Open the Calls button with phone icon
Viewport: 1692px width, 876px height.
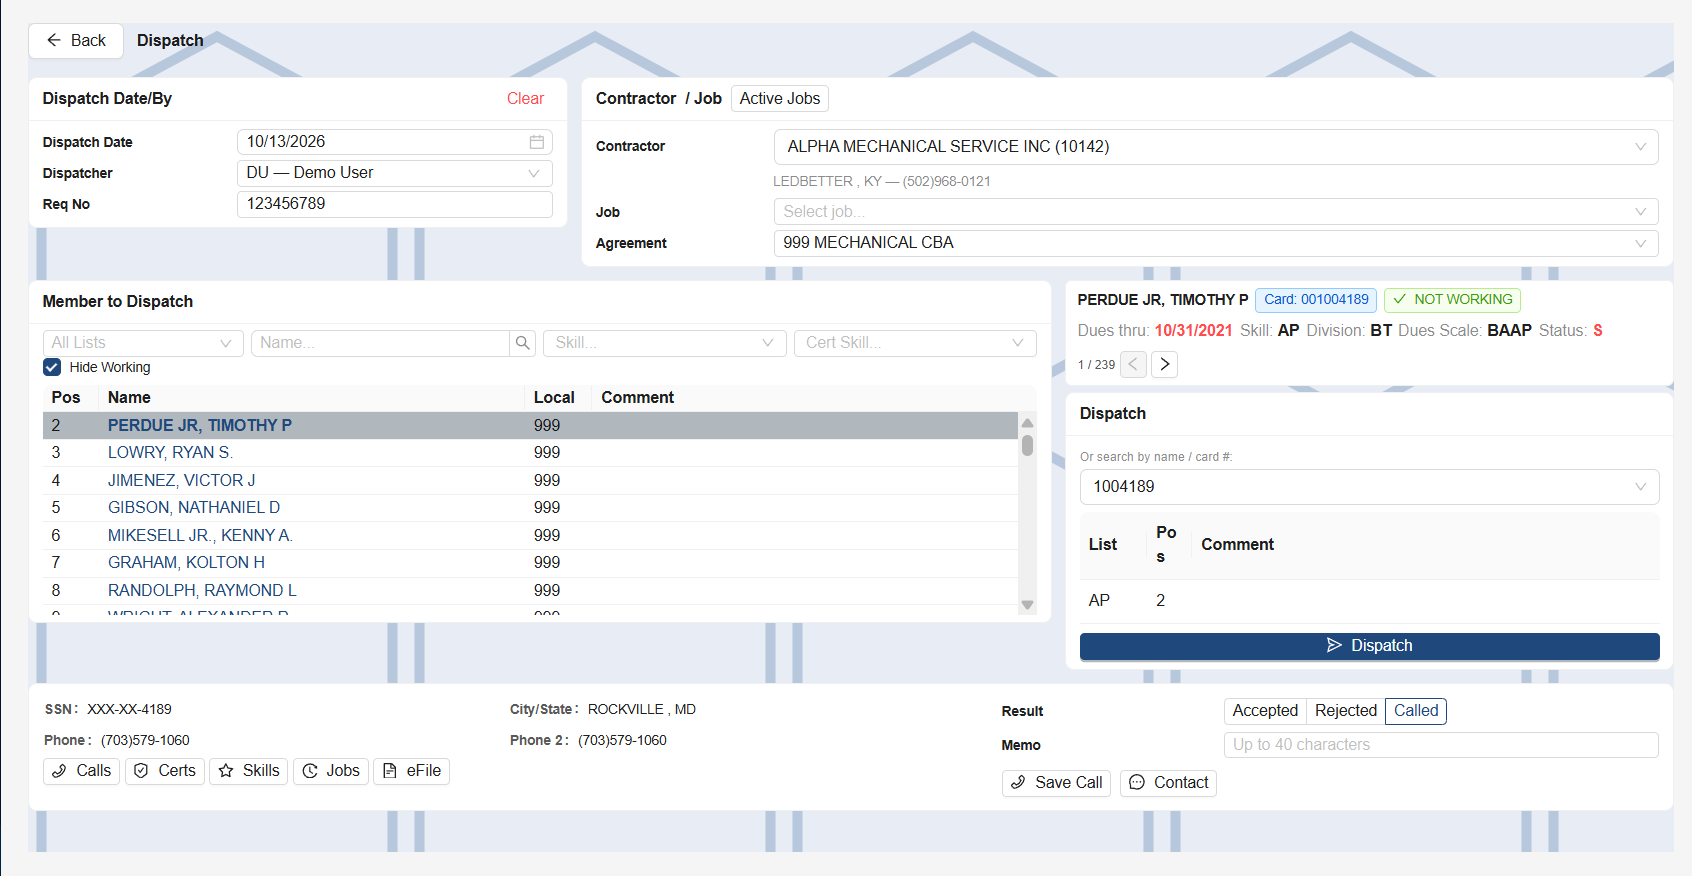coord(82,771)
